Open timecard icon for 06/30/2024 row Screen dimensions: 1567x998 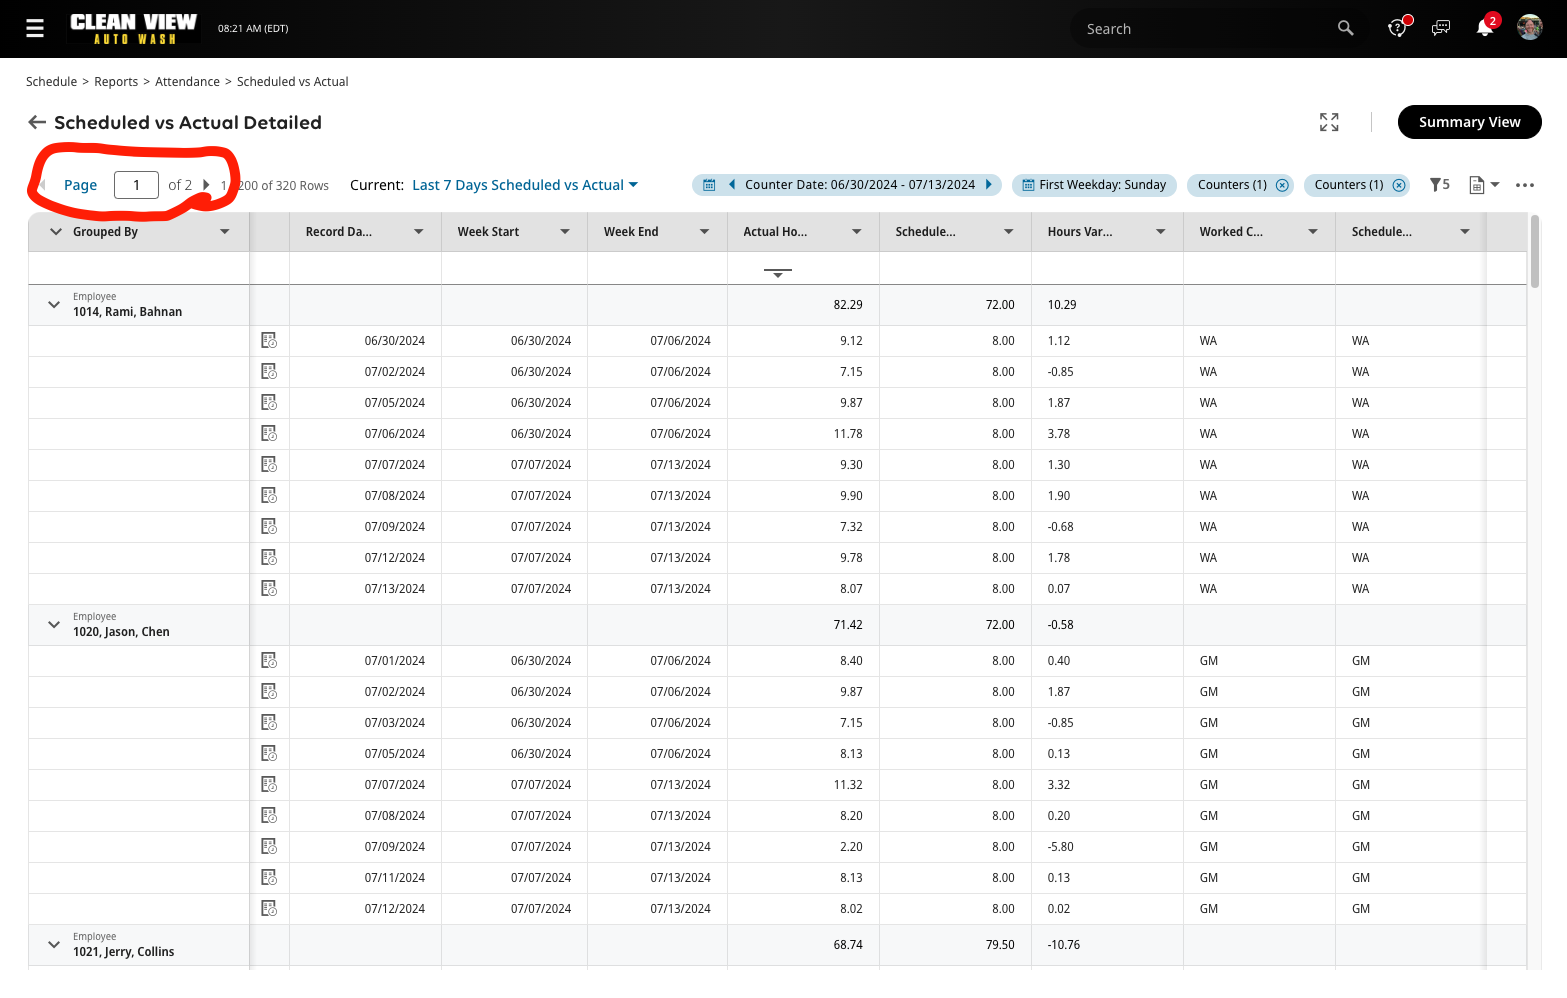pos(269,341)
